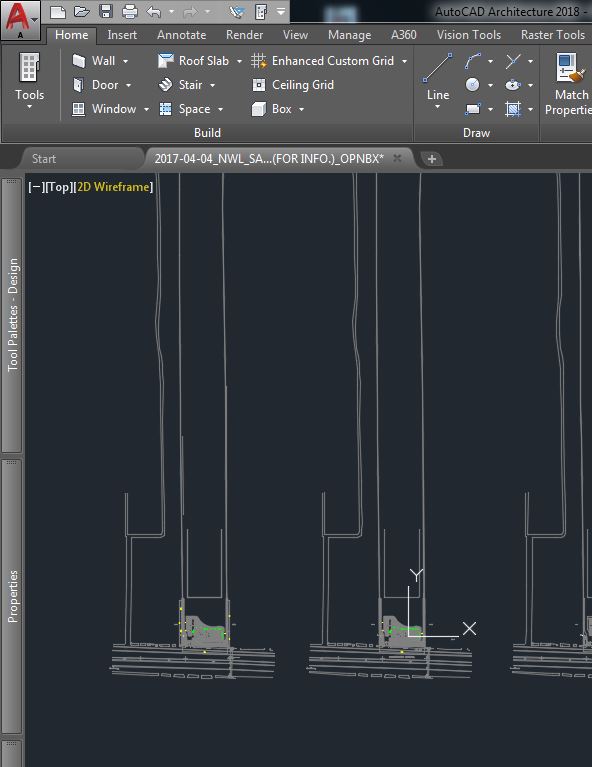592x767 pixels.
Task: Select the Space tool
Action: pyautogui.click(x=184, y=109)
